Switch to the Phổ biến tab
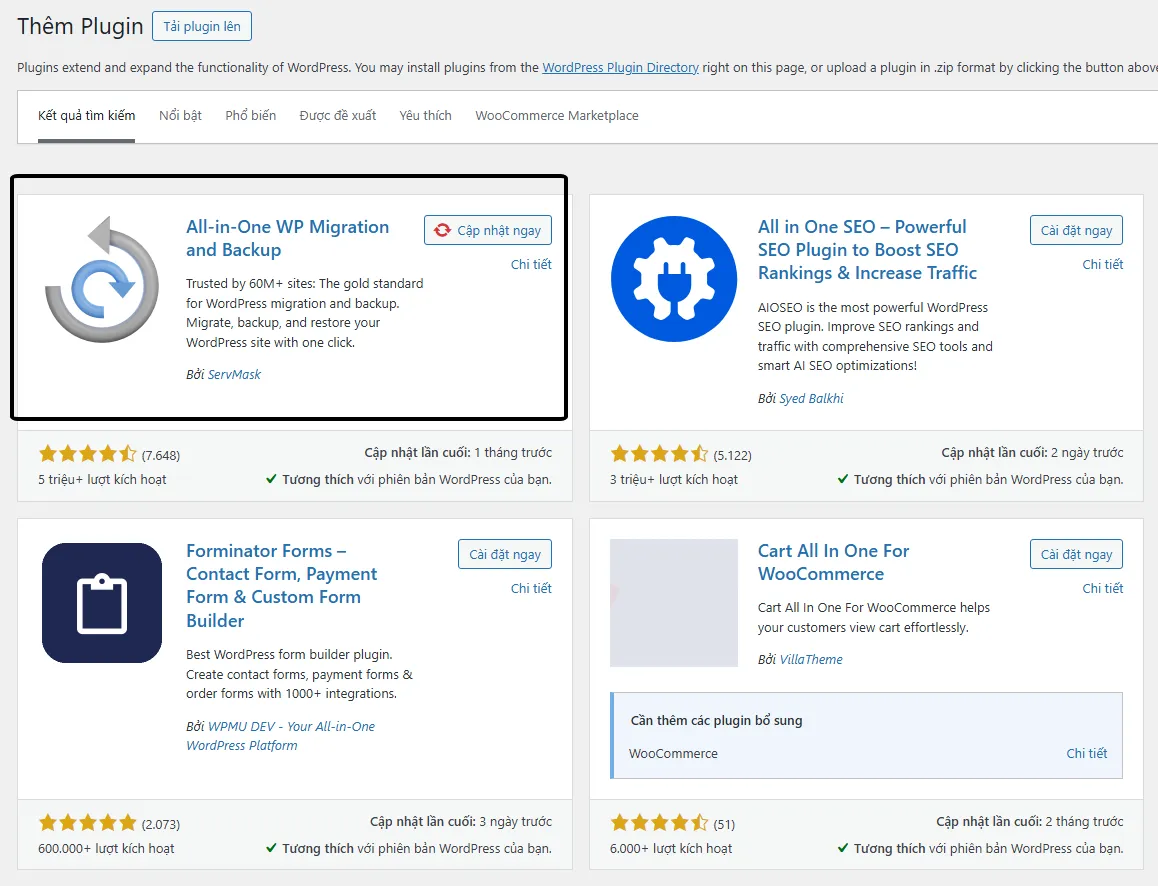The width and height of the screenshot is (1158, 886). pos(250,116)
